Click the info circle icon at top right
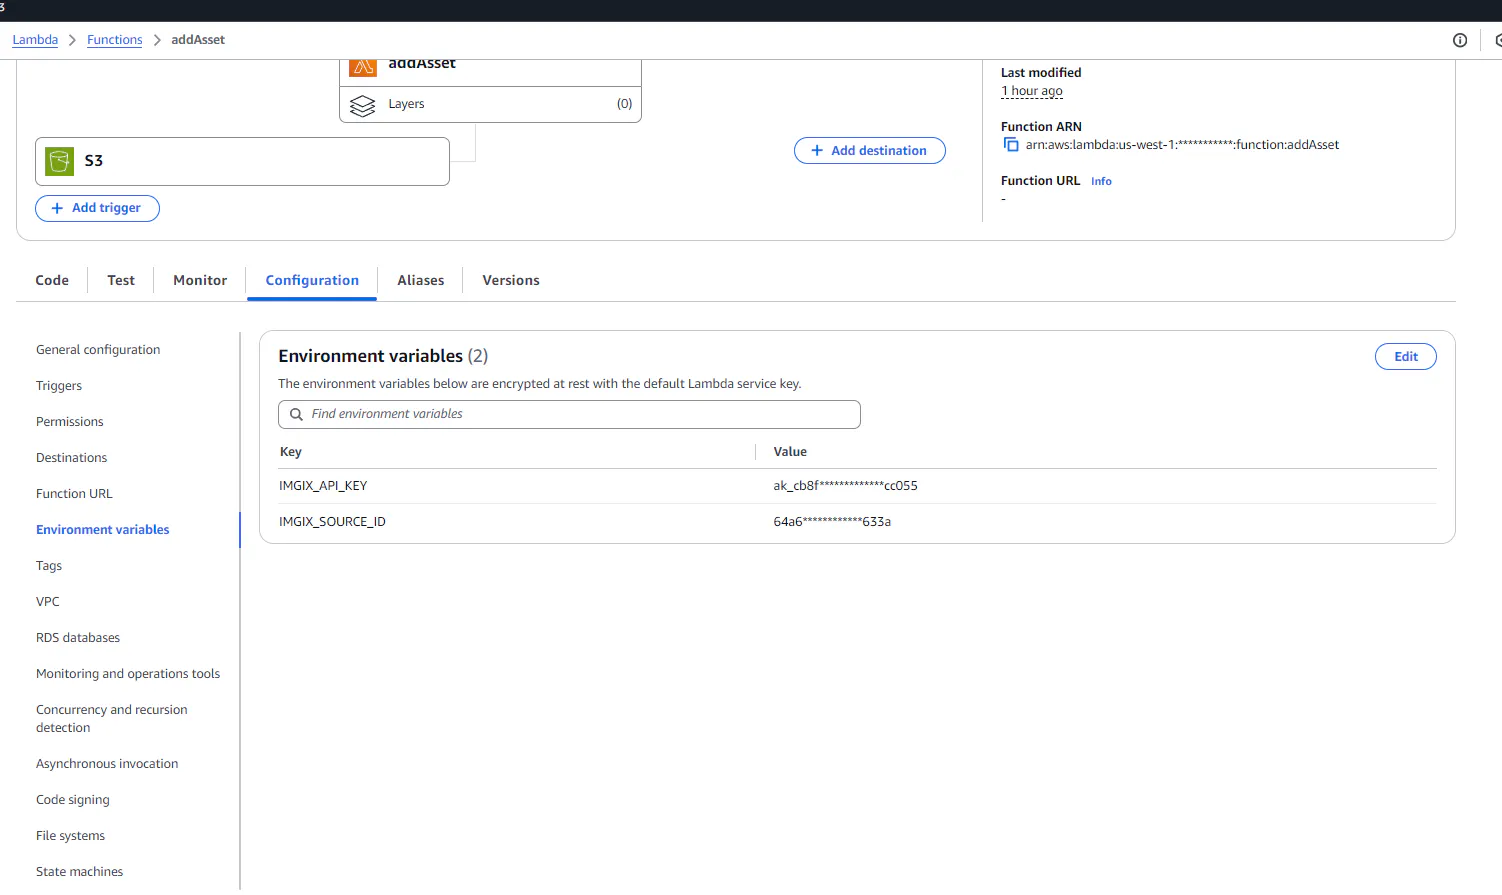The width and height of the screenshot is (1502, 895). [1459, 40]
